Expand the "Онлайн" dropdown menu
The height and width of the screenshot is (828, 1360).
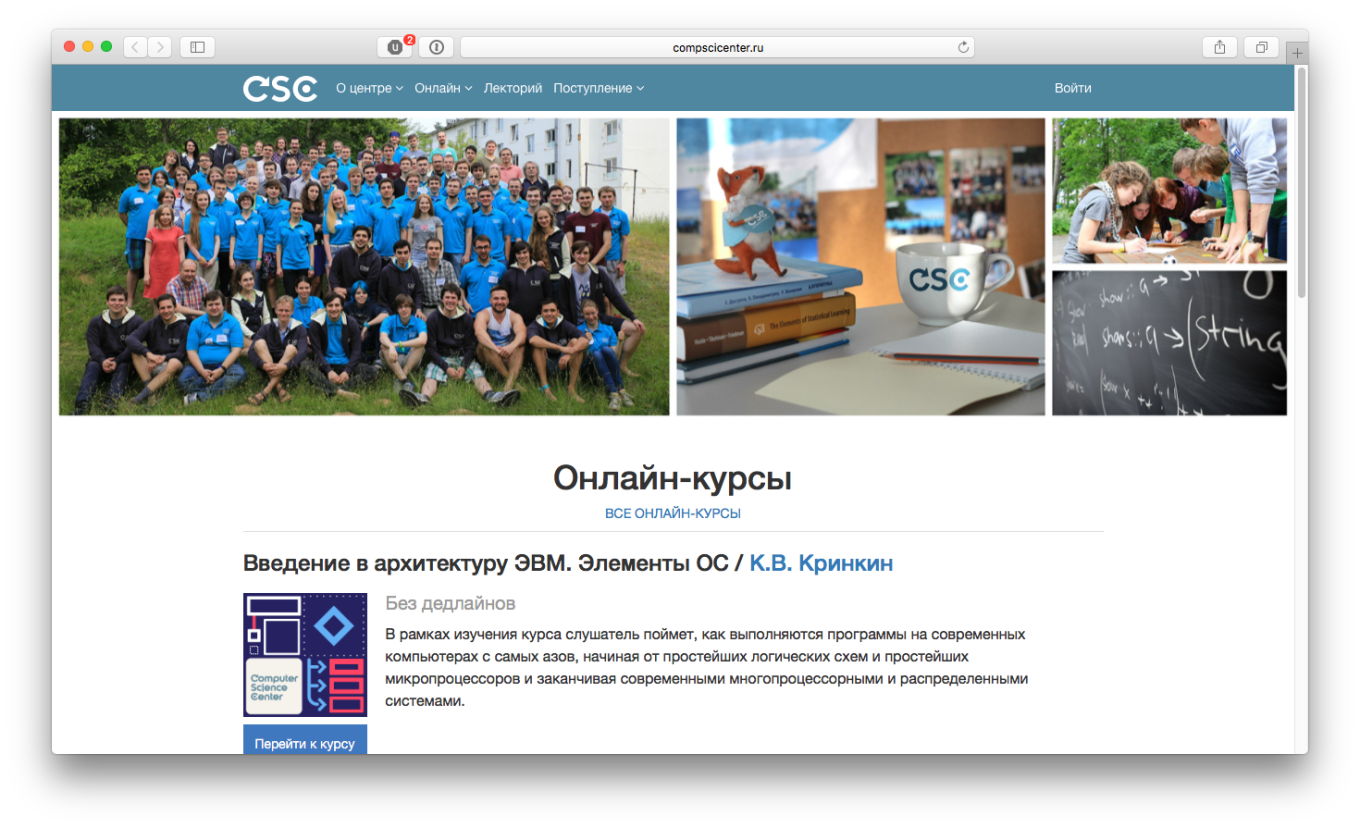[443, 88]
